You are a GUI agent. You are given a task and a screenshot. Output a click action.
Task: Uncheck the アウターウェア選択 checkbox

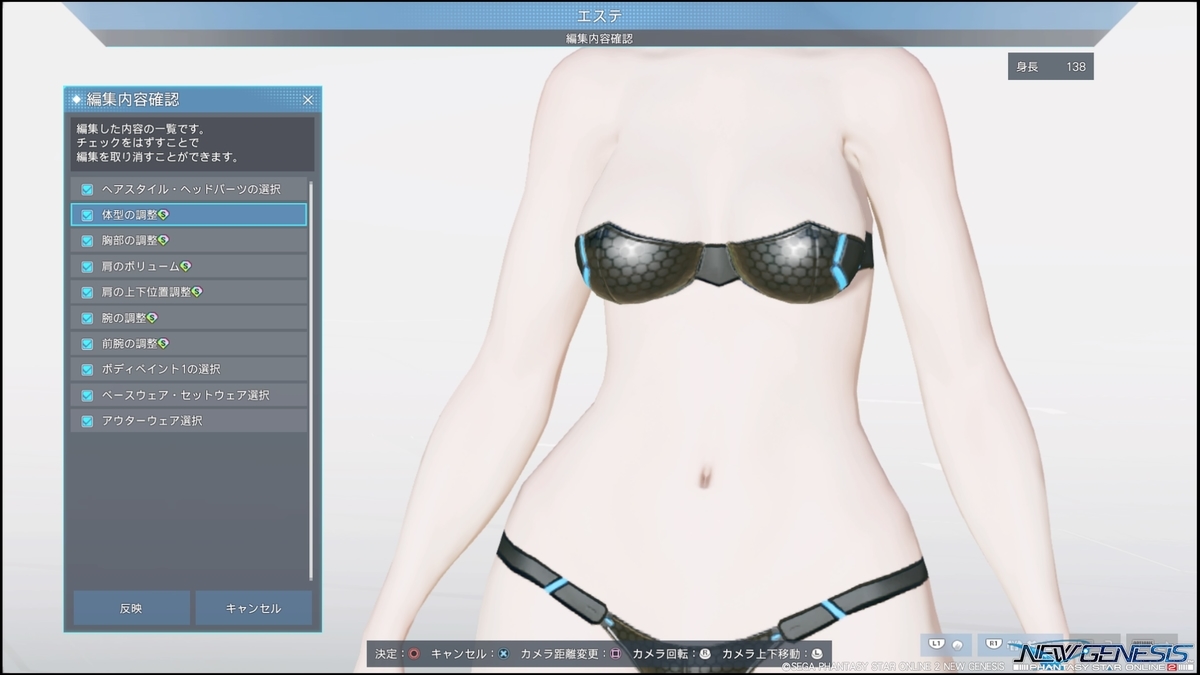click(x=88, y=421)
